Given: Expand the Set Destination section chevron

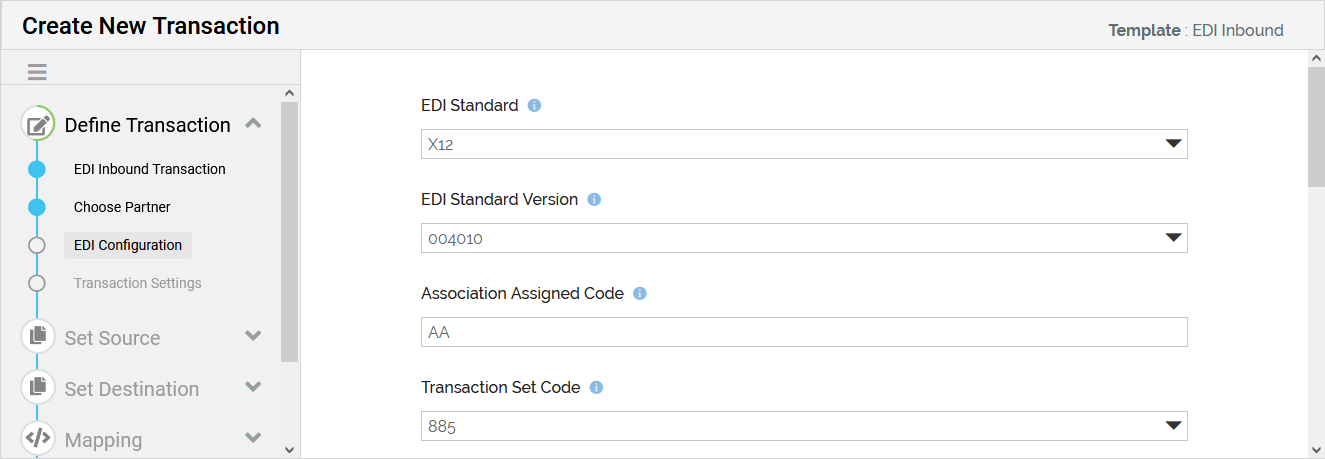Looking at the screenshot, I should (253, 388).
